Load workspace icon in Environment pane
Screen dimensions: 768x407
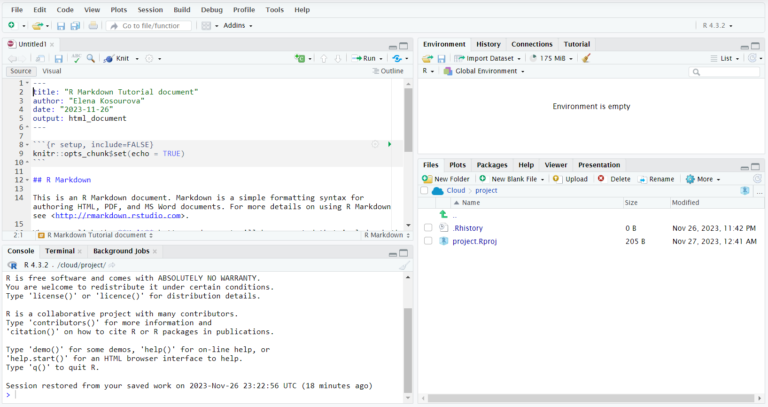click(x=428, y=58)
